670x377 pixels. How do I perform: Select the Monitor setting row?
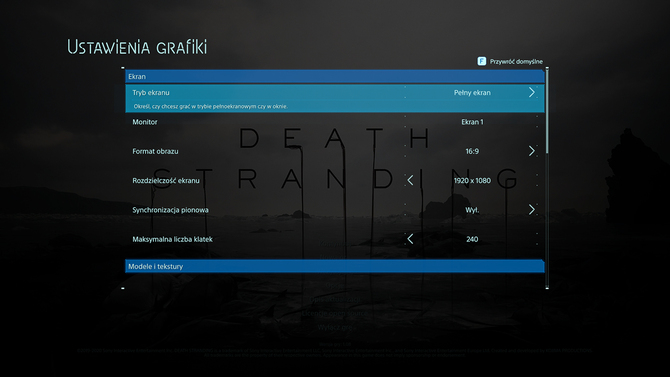tap(335, 122)
